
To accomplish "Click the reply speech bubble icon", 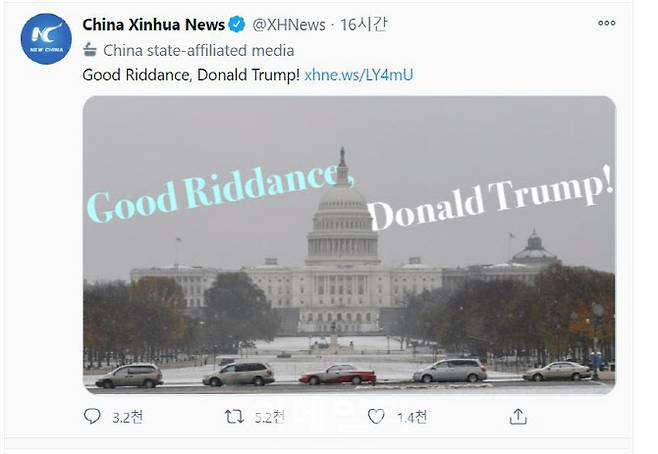I will click(x=92, y=416).
